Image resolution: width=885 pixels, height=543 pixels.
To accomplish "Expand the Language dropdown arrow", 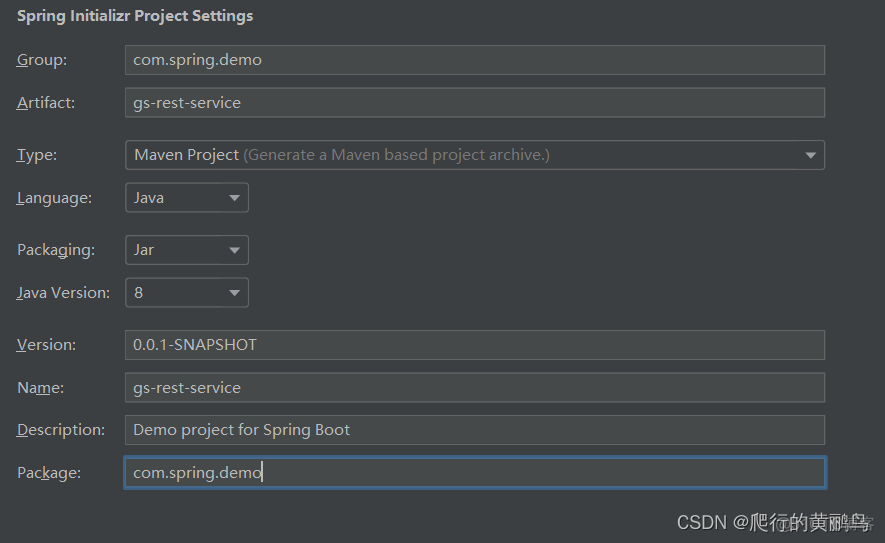I will tap(234, 198).
